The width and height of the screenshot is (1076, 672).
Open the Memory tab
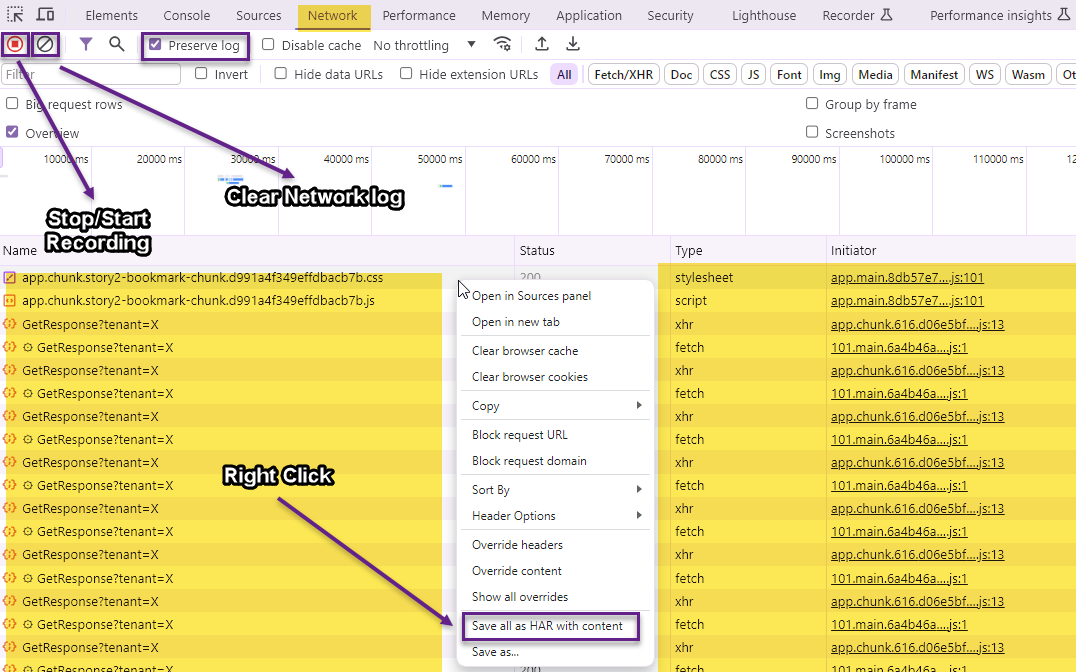click(506, 15)
